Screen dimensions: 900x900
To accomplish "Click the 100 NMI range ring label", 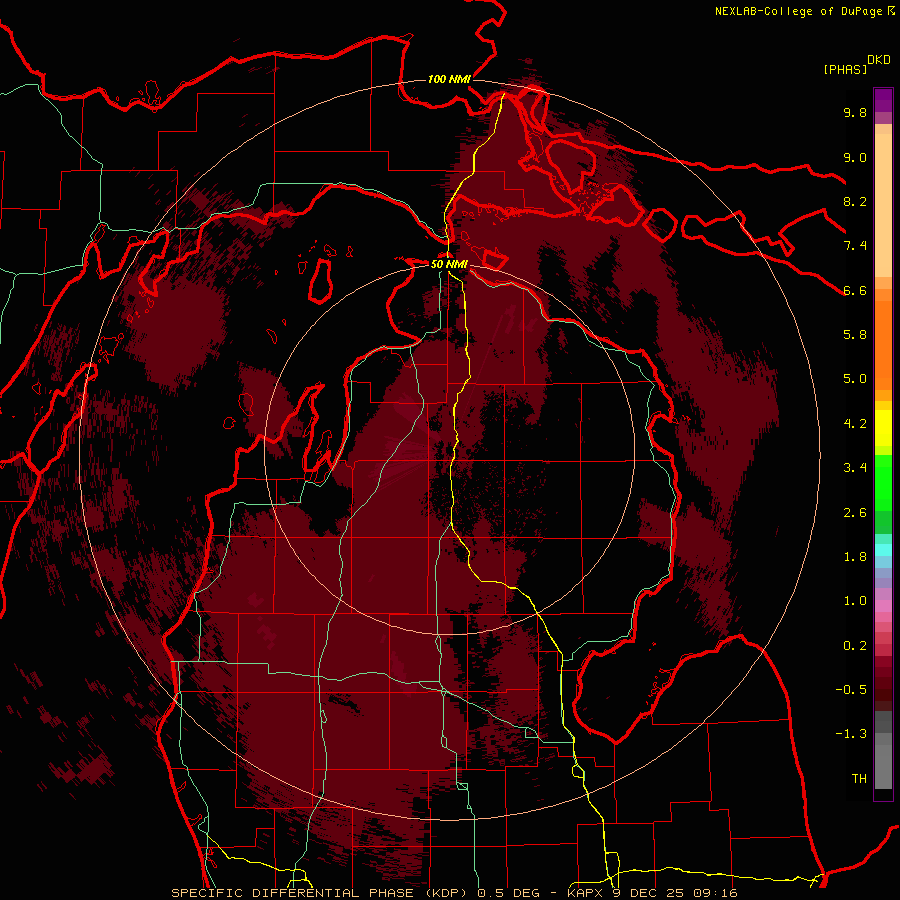I will (449, 79).
